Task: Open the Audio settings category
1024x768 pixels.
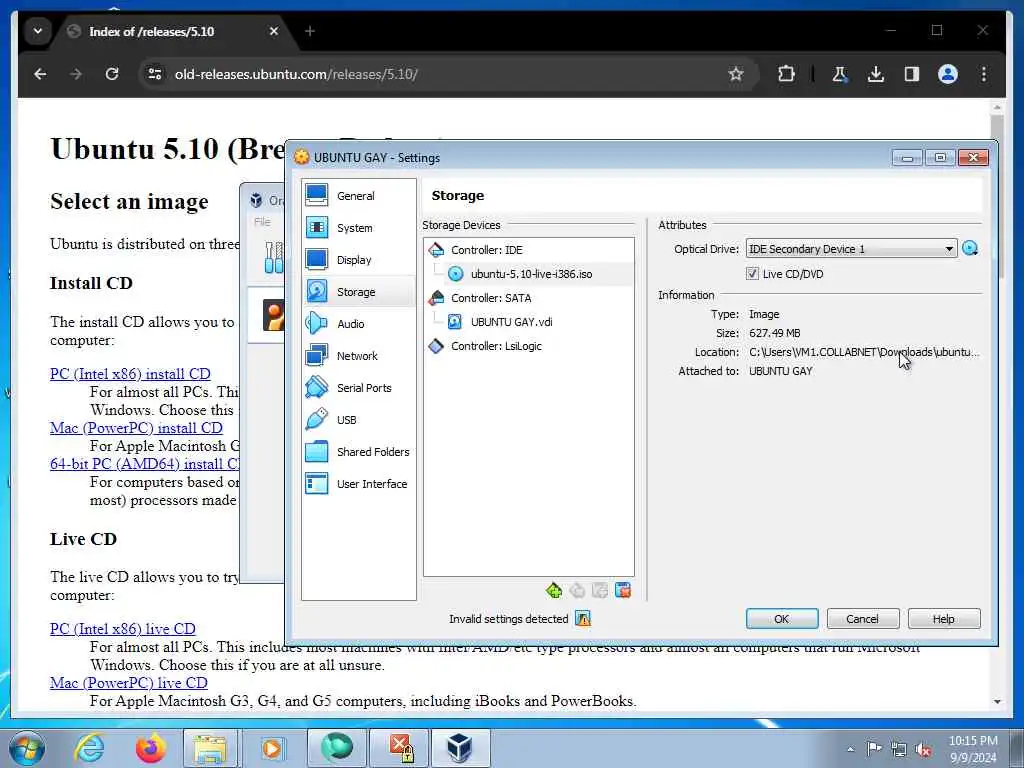Action: pyautogui.click(x=358, y=323)
